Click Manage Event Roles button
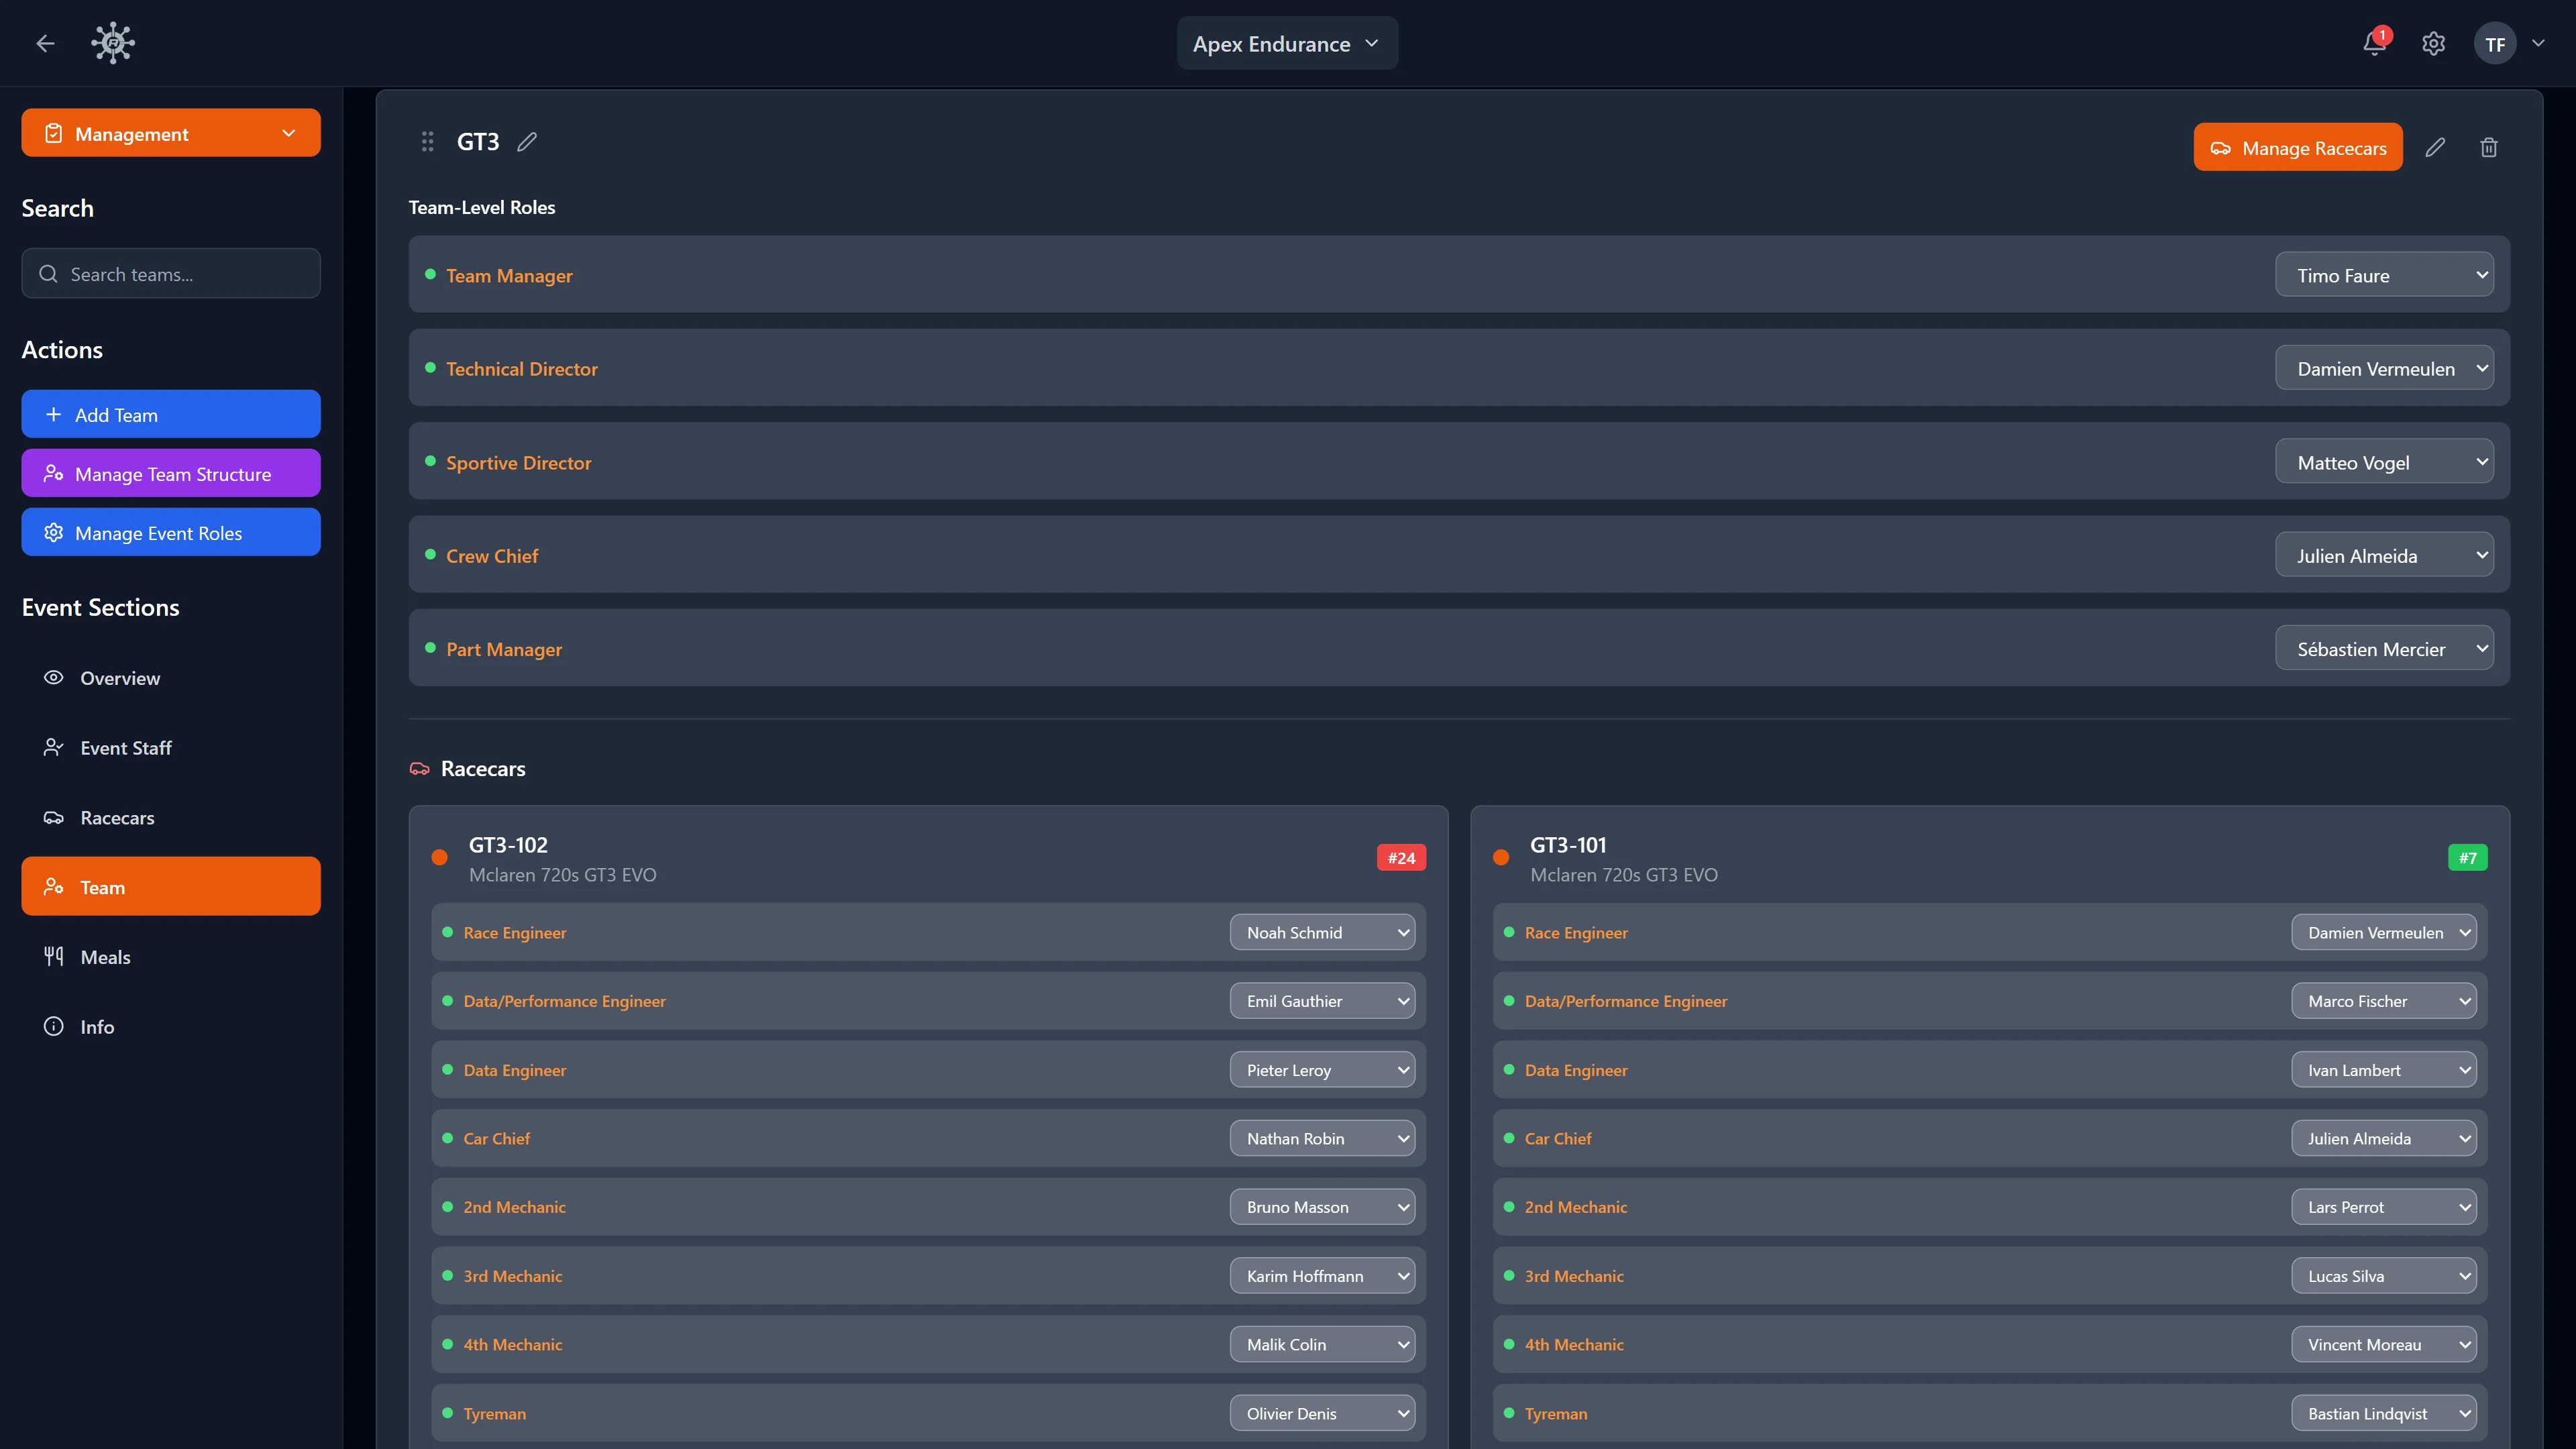Viewport: 2576px width, 1449px height. (171, 532)
